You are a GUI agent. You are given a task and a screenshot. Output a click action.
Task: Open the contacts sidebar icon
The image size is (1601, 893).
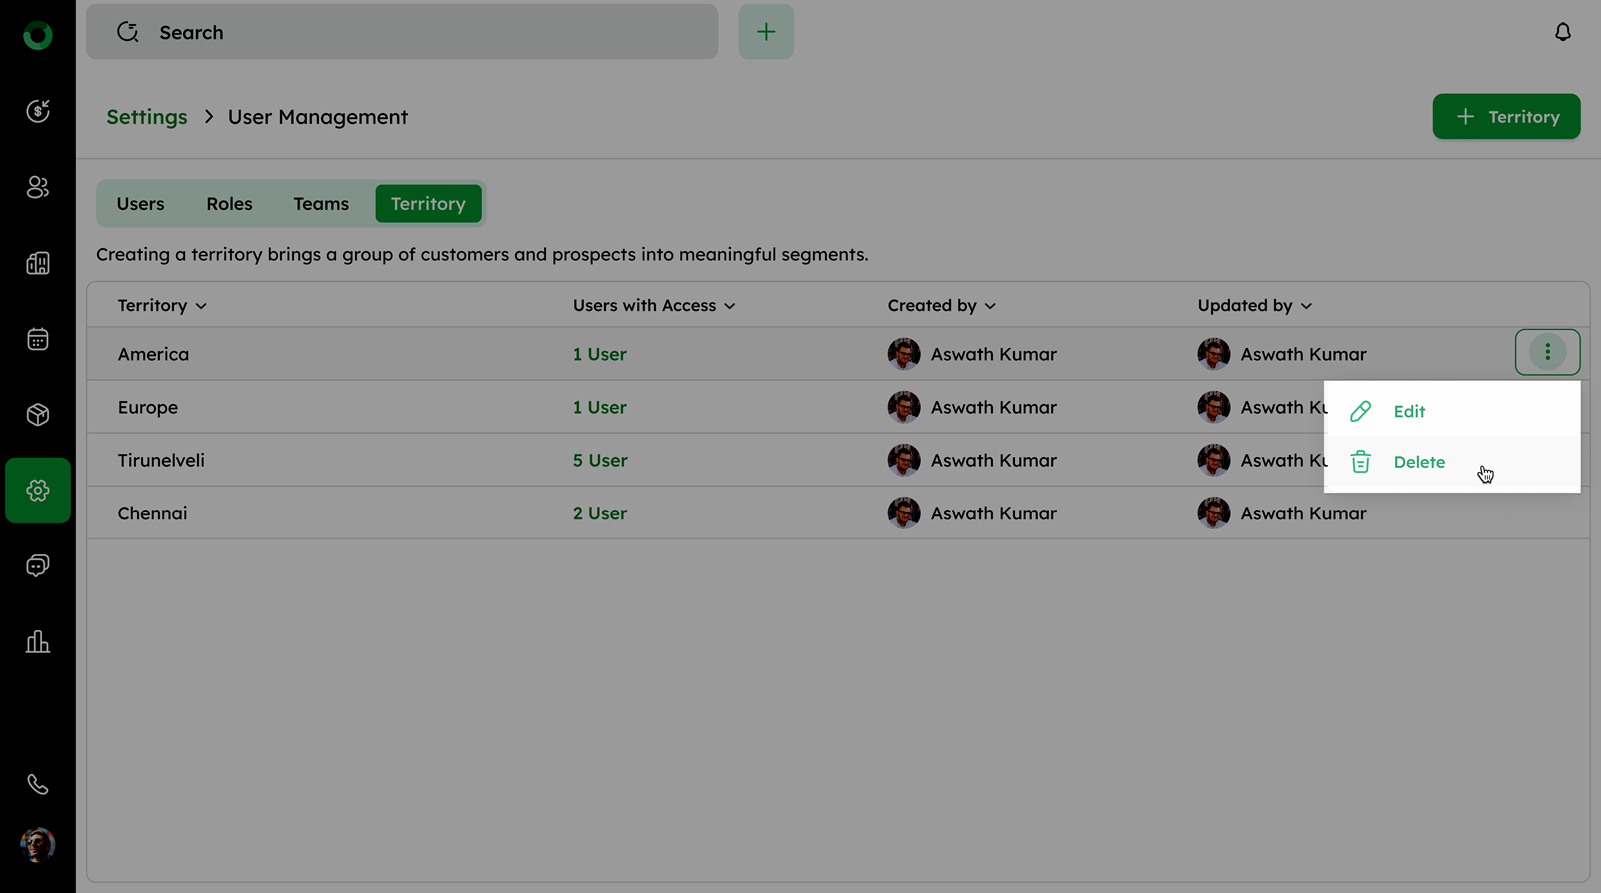click(x=38, y=187)
